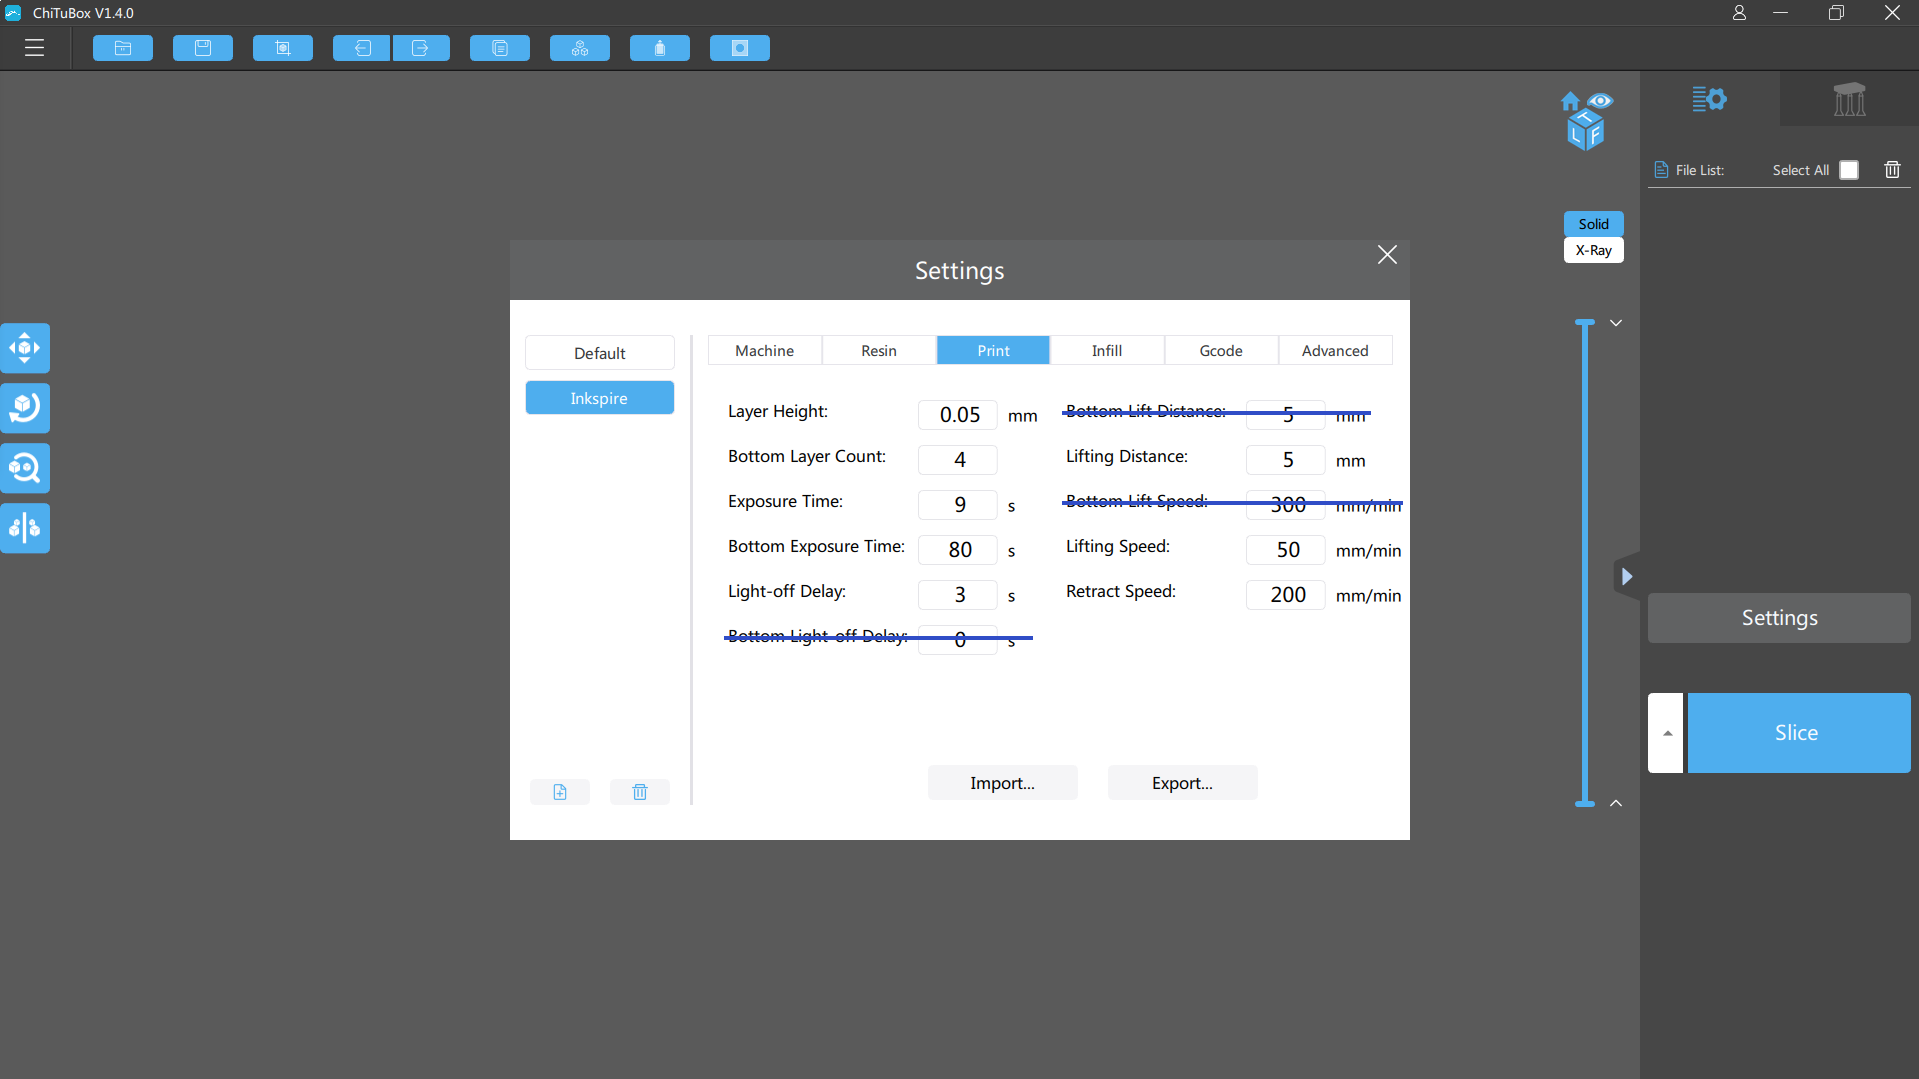Click the Lifting Speed input field
The image size is (1919, 1079).
[1286, 550]
